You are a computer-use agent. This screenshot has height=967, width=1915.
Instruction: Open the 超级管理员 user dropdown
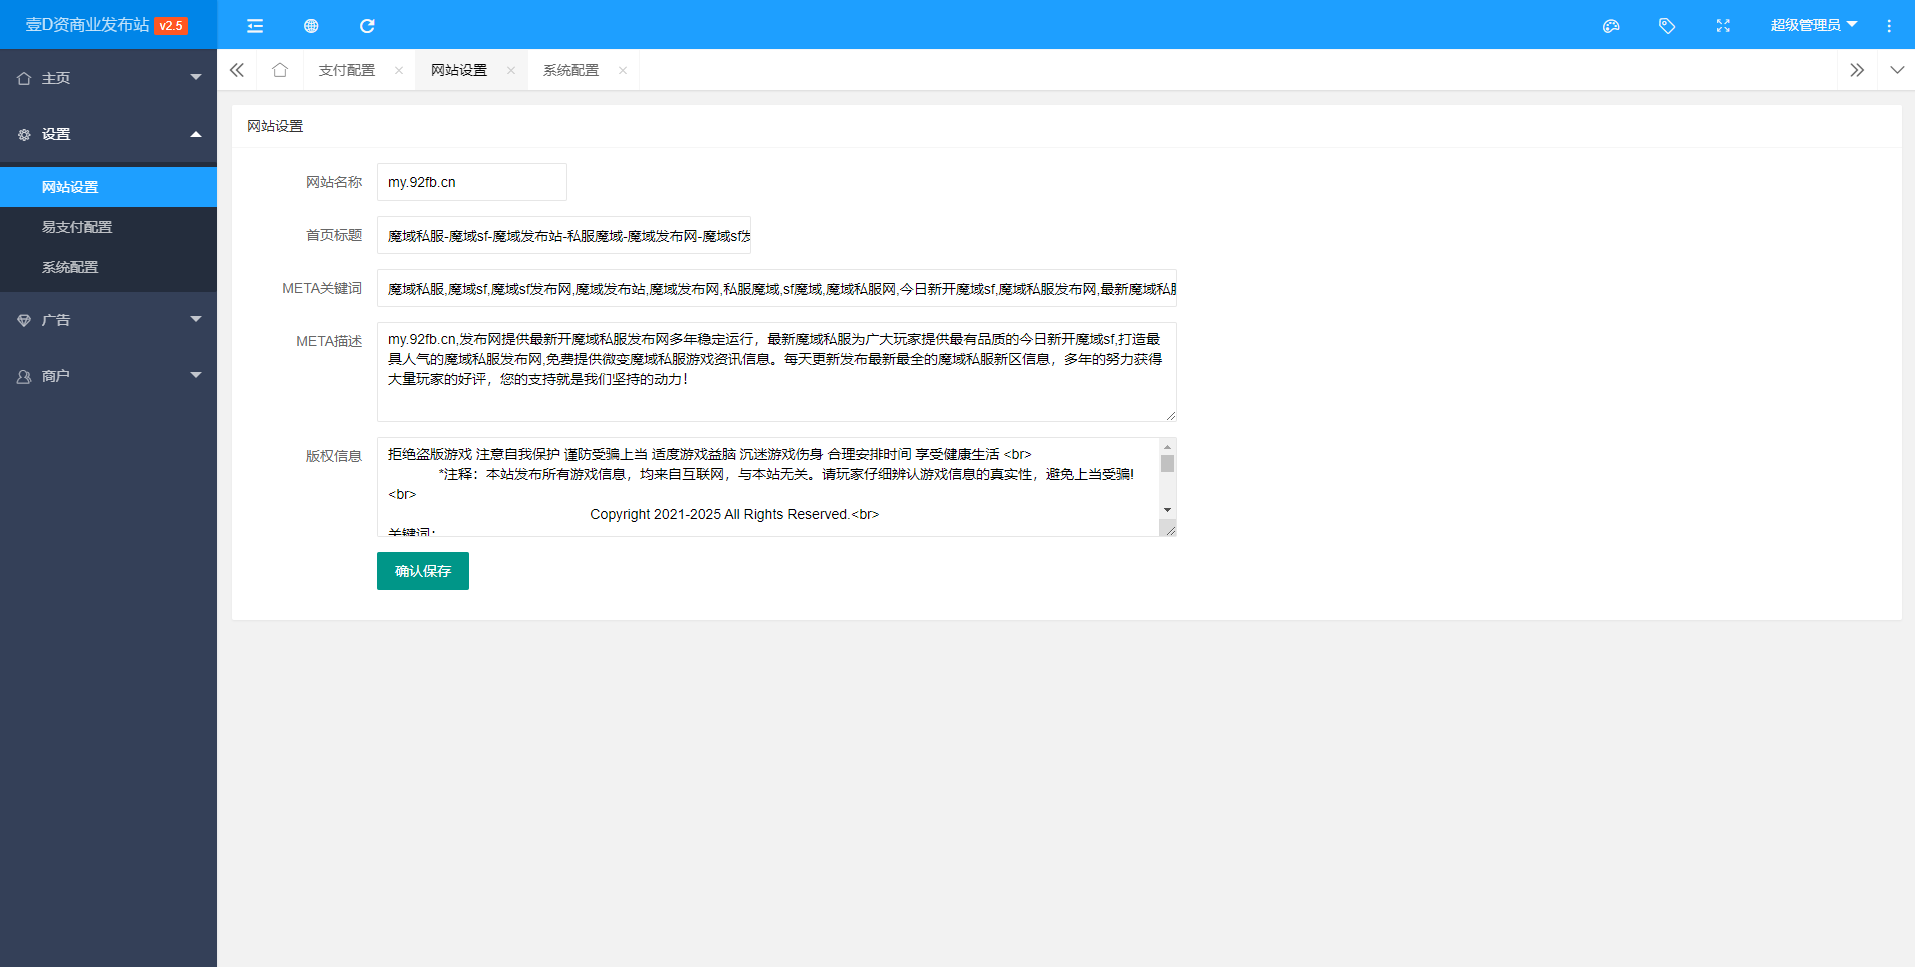tap(1812, 25)
